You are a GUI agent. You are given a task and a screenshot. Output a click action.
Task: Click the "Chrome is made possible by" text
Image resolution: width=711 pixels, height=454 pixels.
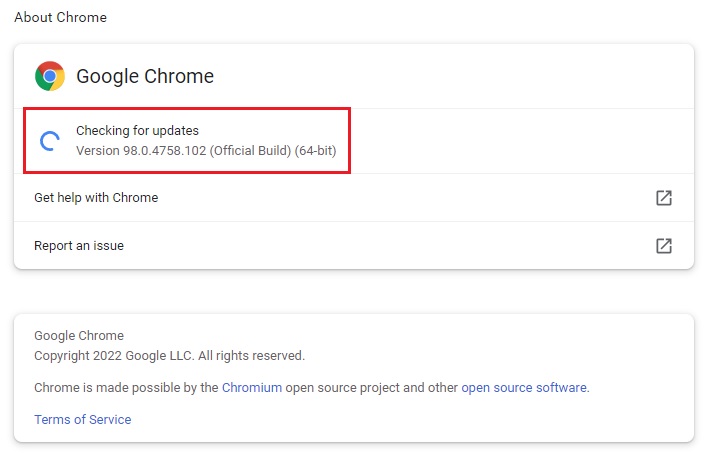point(126,387)
